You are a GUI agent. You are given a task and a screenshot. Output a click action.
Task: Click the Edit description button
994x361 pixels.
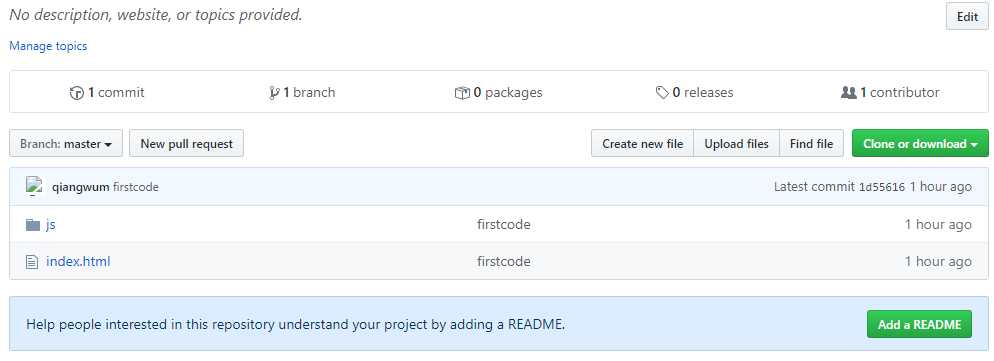(x=967, y=17)
